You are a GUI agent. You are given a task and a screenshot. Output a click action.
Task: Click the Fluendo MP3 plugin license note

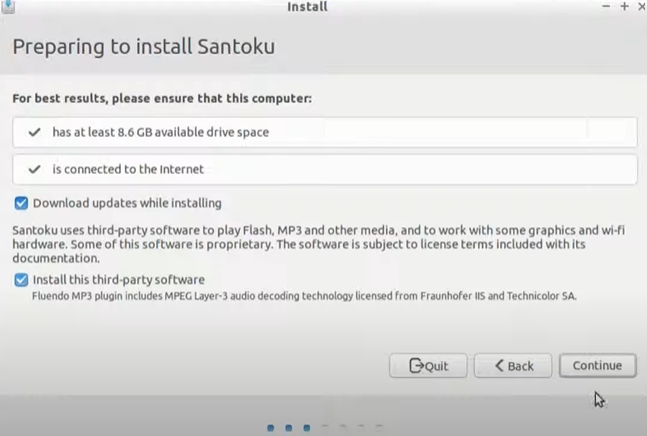(x=305, y=296)
